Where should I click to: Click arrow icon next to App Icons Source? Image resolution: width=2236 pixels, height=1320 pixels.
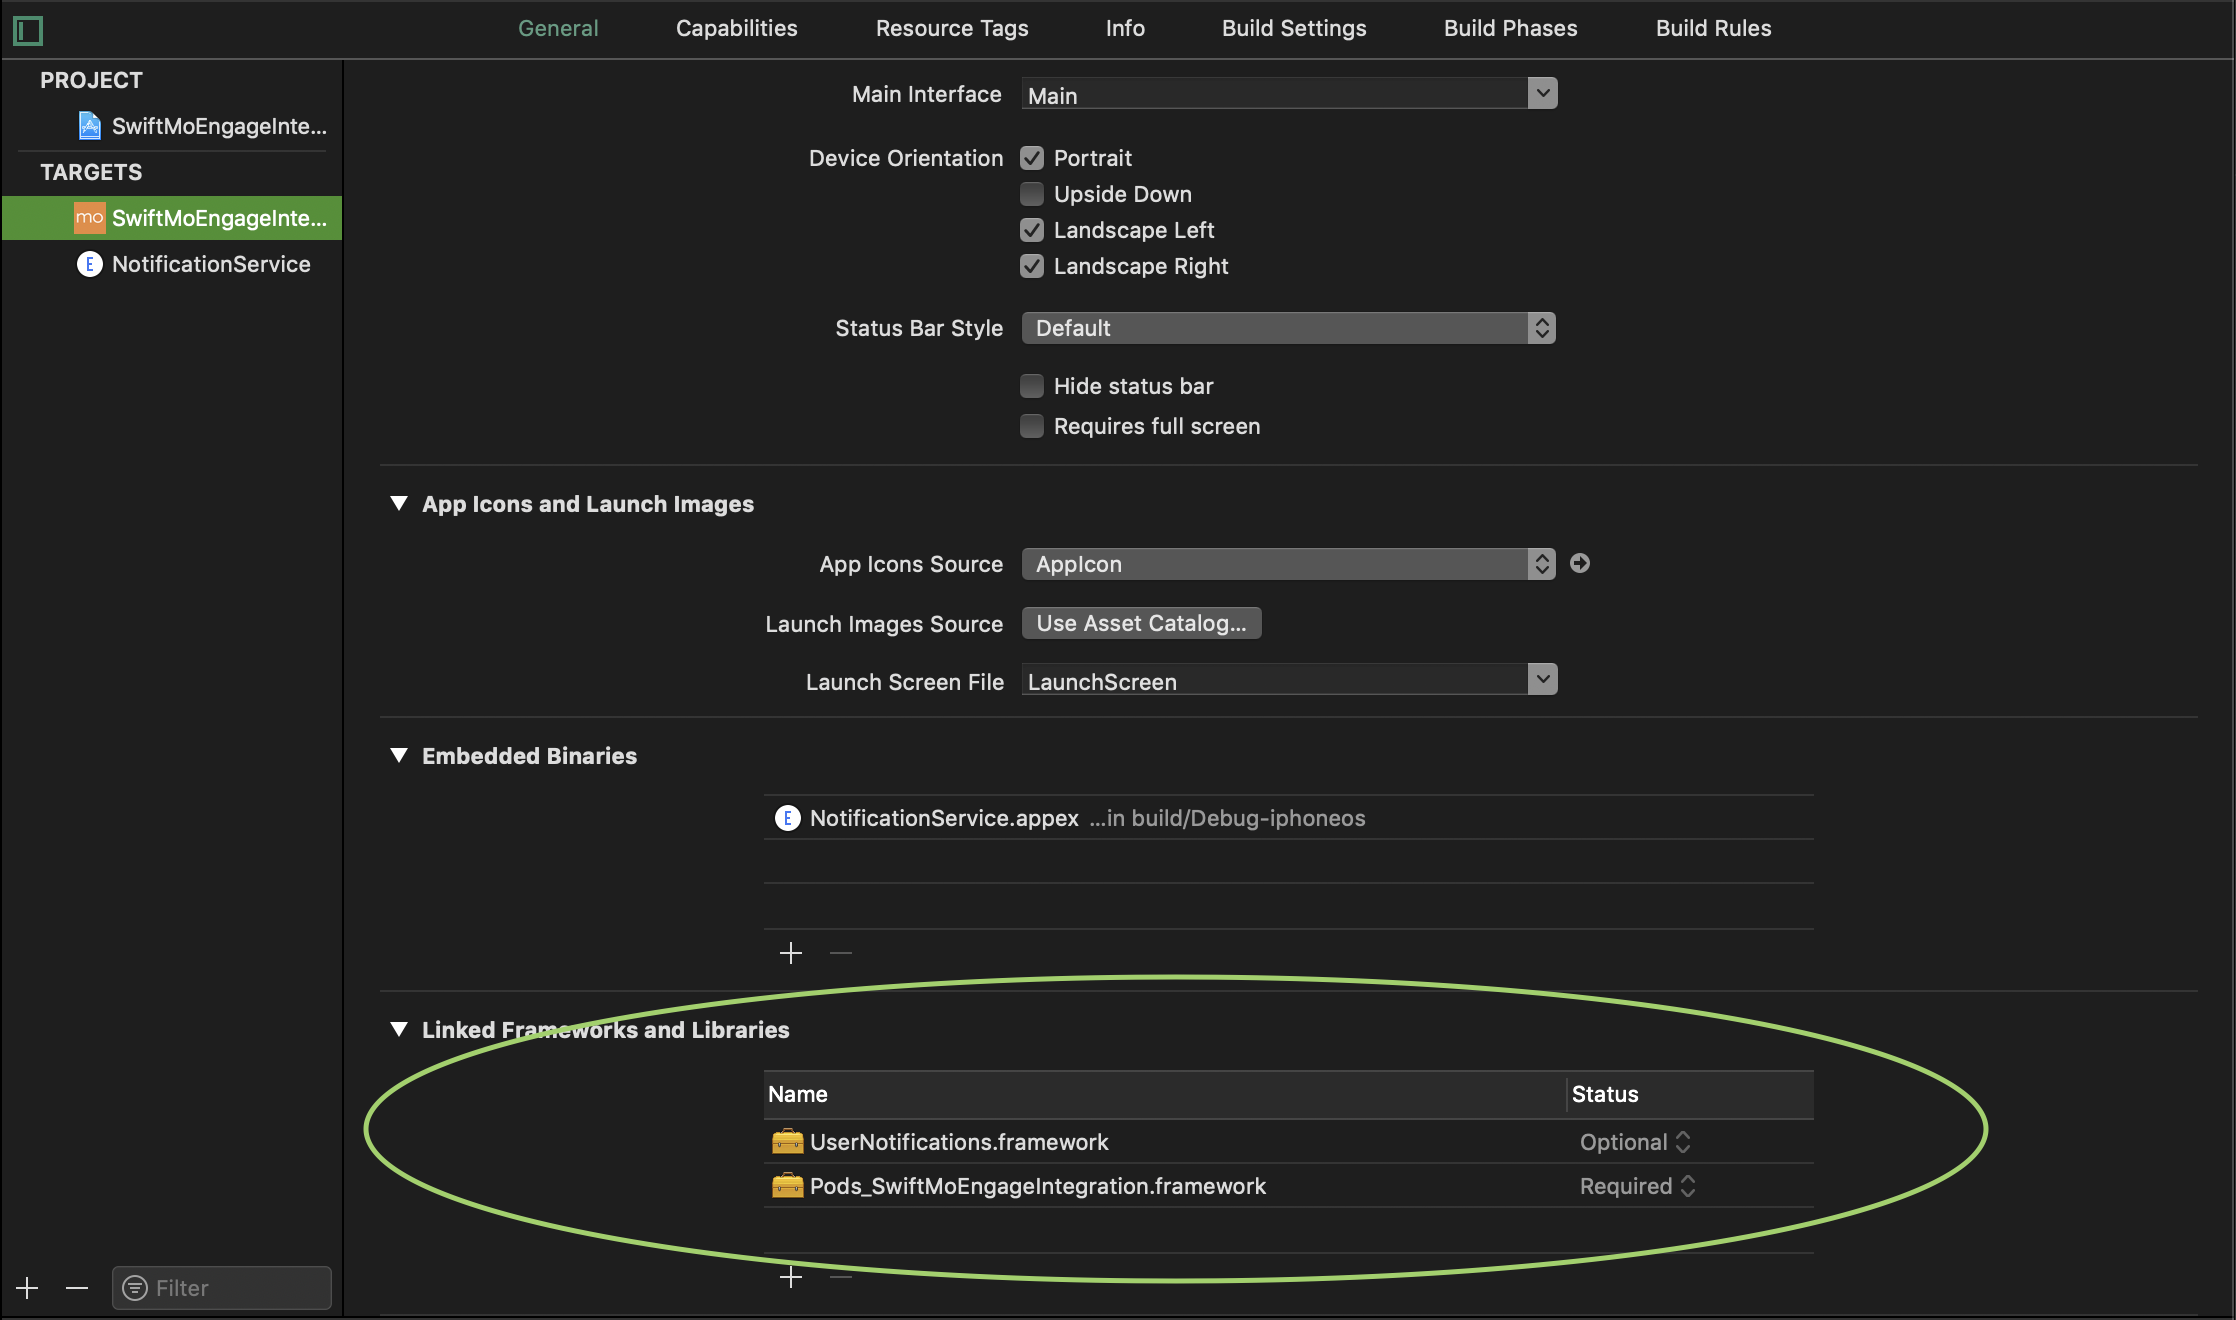tap(1580, 564)
